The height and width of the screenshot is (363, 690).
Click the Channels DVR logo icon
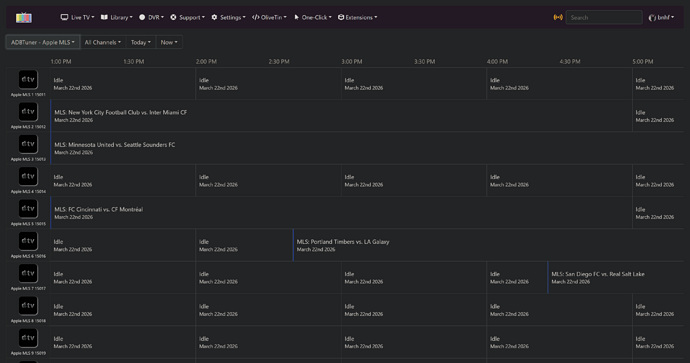[24, 18]
